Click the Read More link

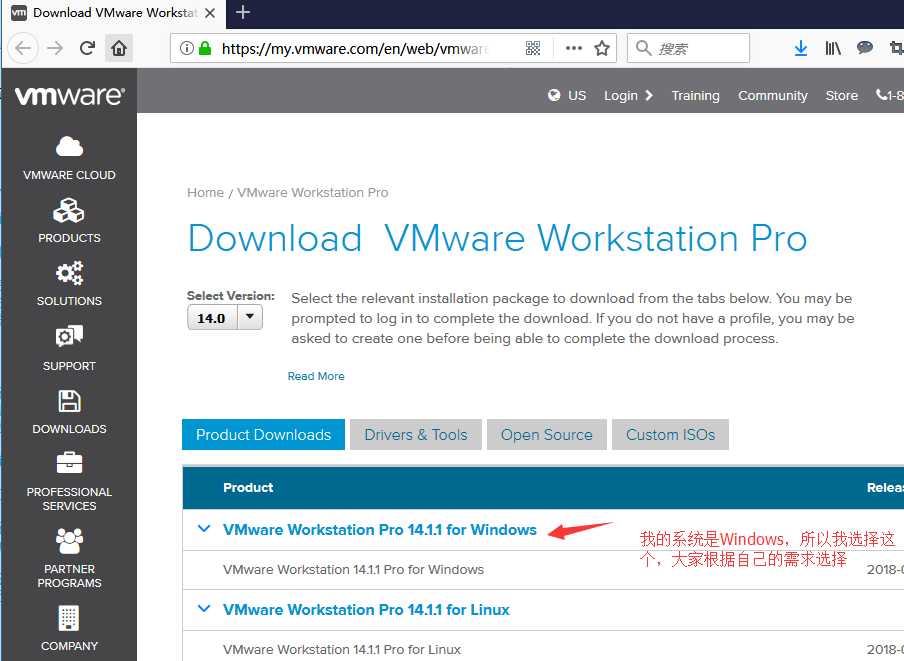316,376
